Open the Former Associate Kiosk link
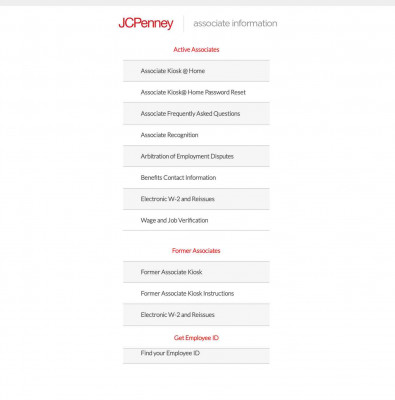 pyautogui.click(x=196, y=272)
